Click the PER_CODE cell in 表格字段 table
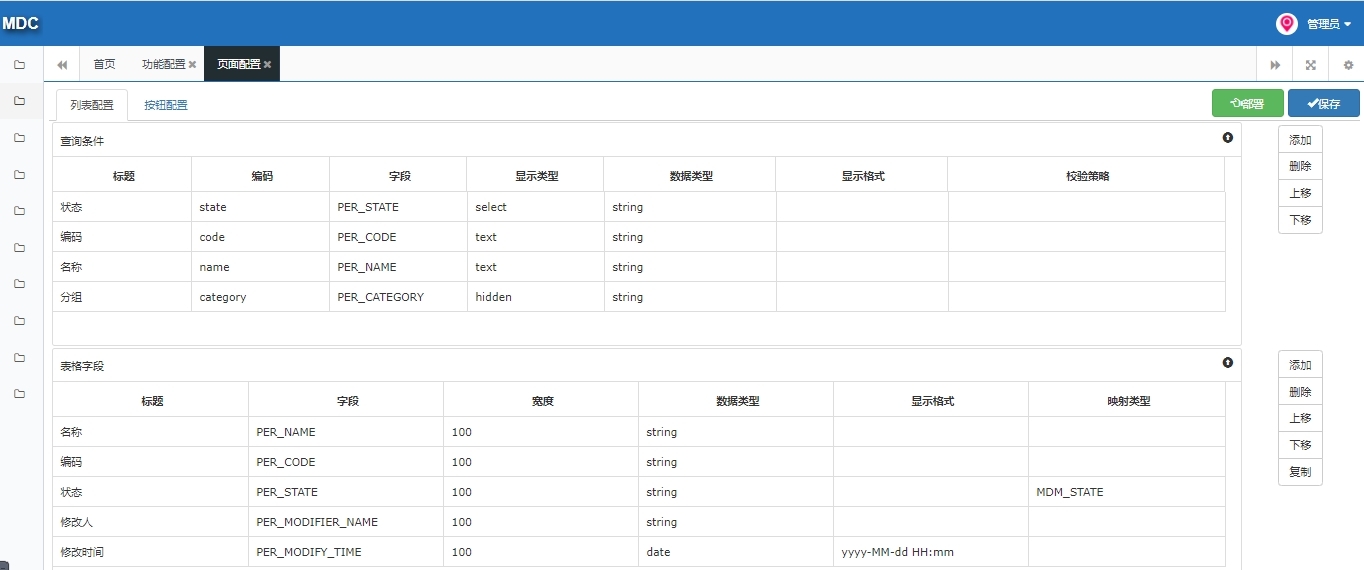 346,462
